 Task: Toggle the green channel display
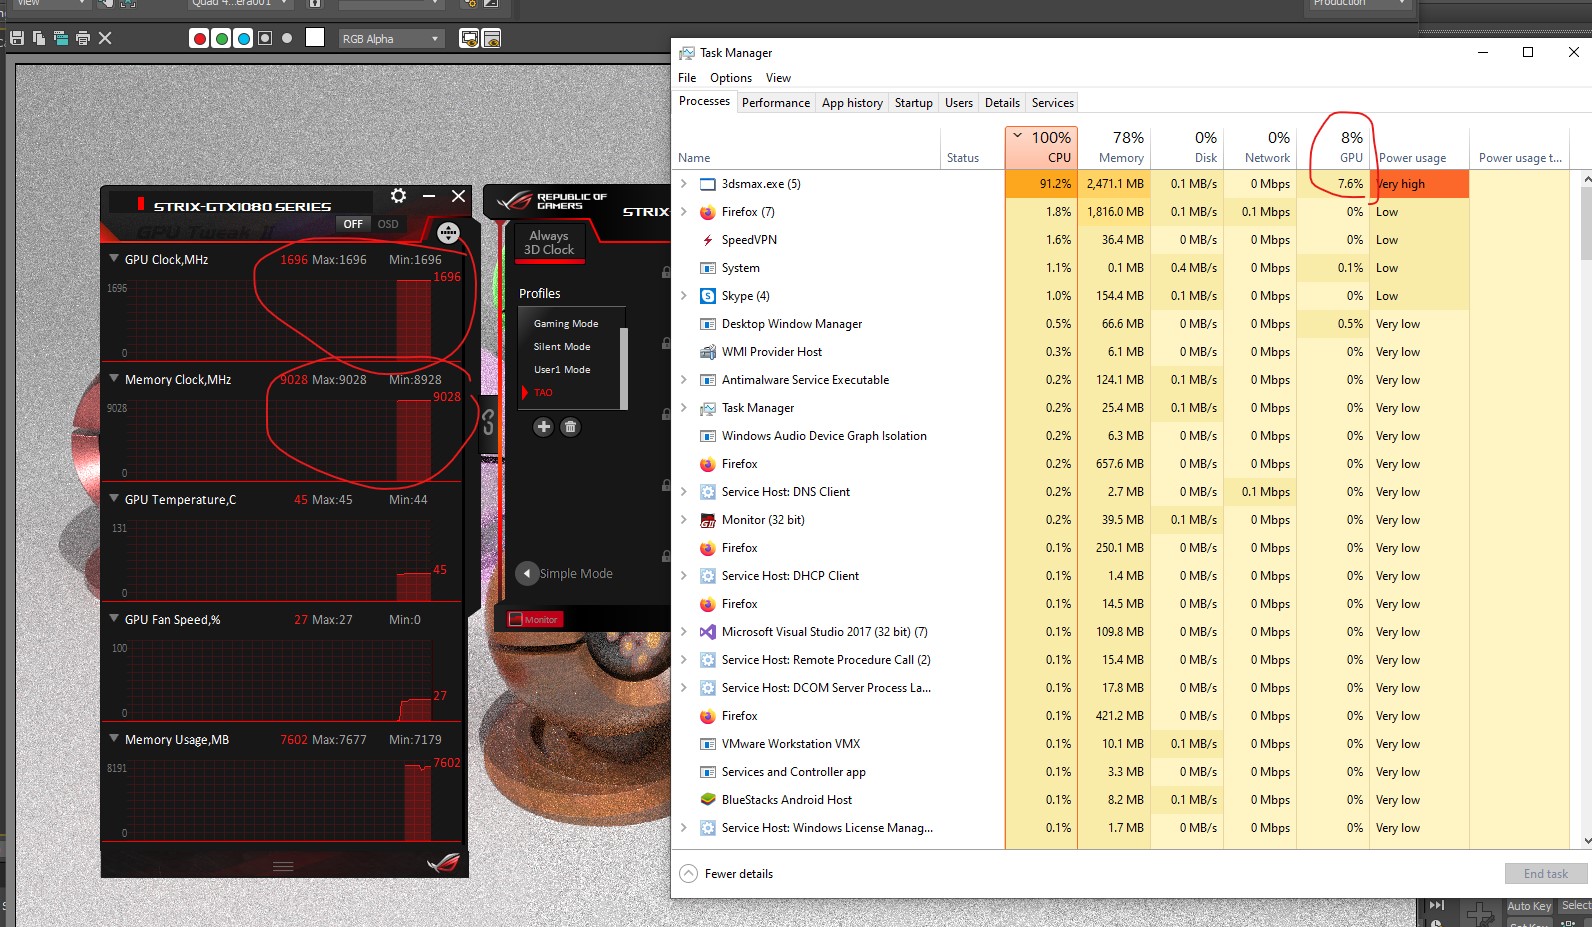(x=221, y=39)
